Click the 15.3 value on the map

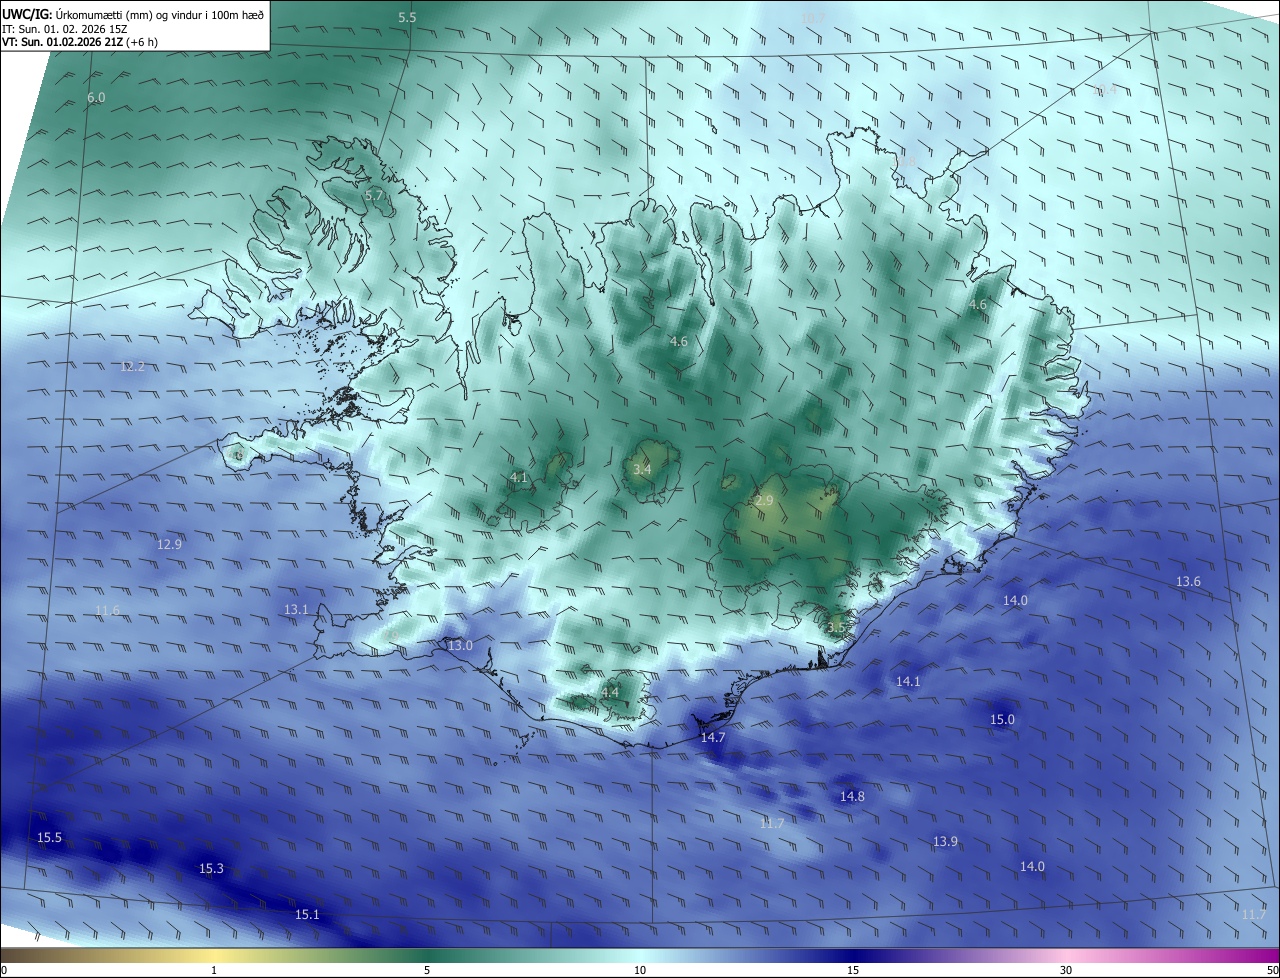(x=211, y=869)
